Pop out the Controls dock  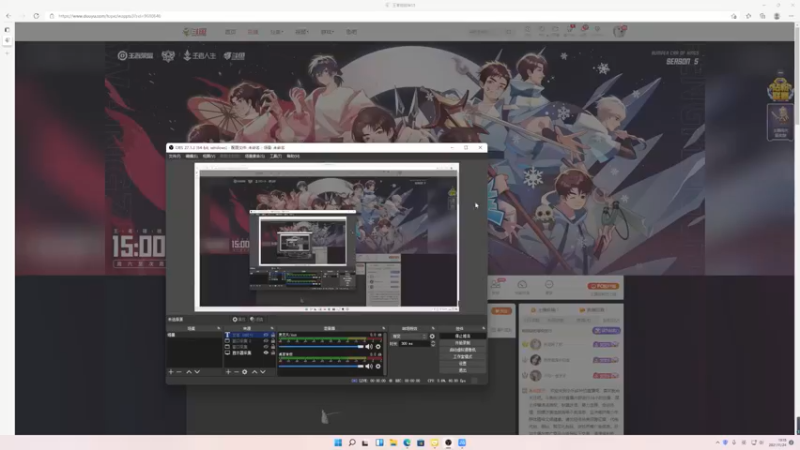(484, 329)
